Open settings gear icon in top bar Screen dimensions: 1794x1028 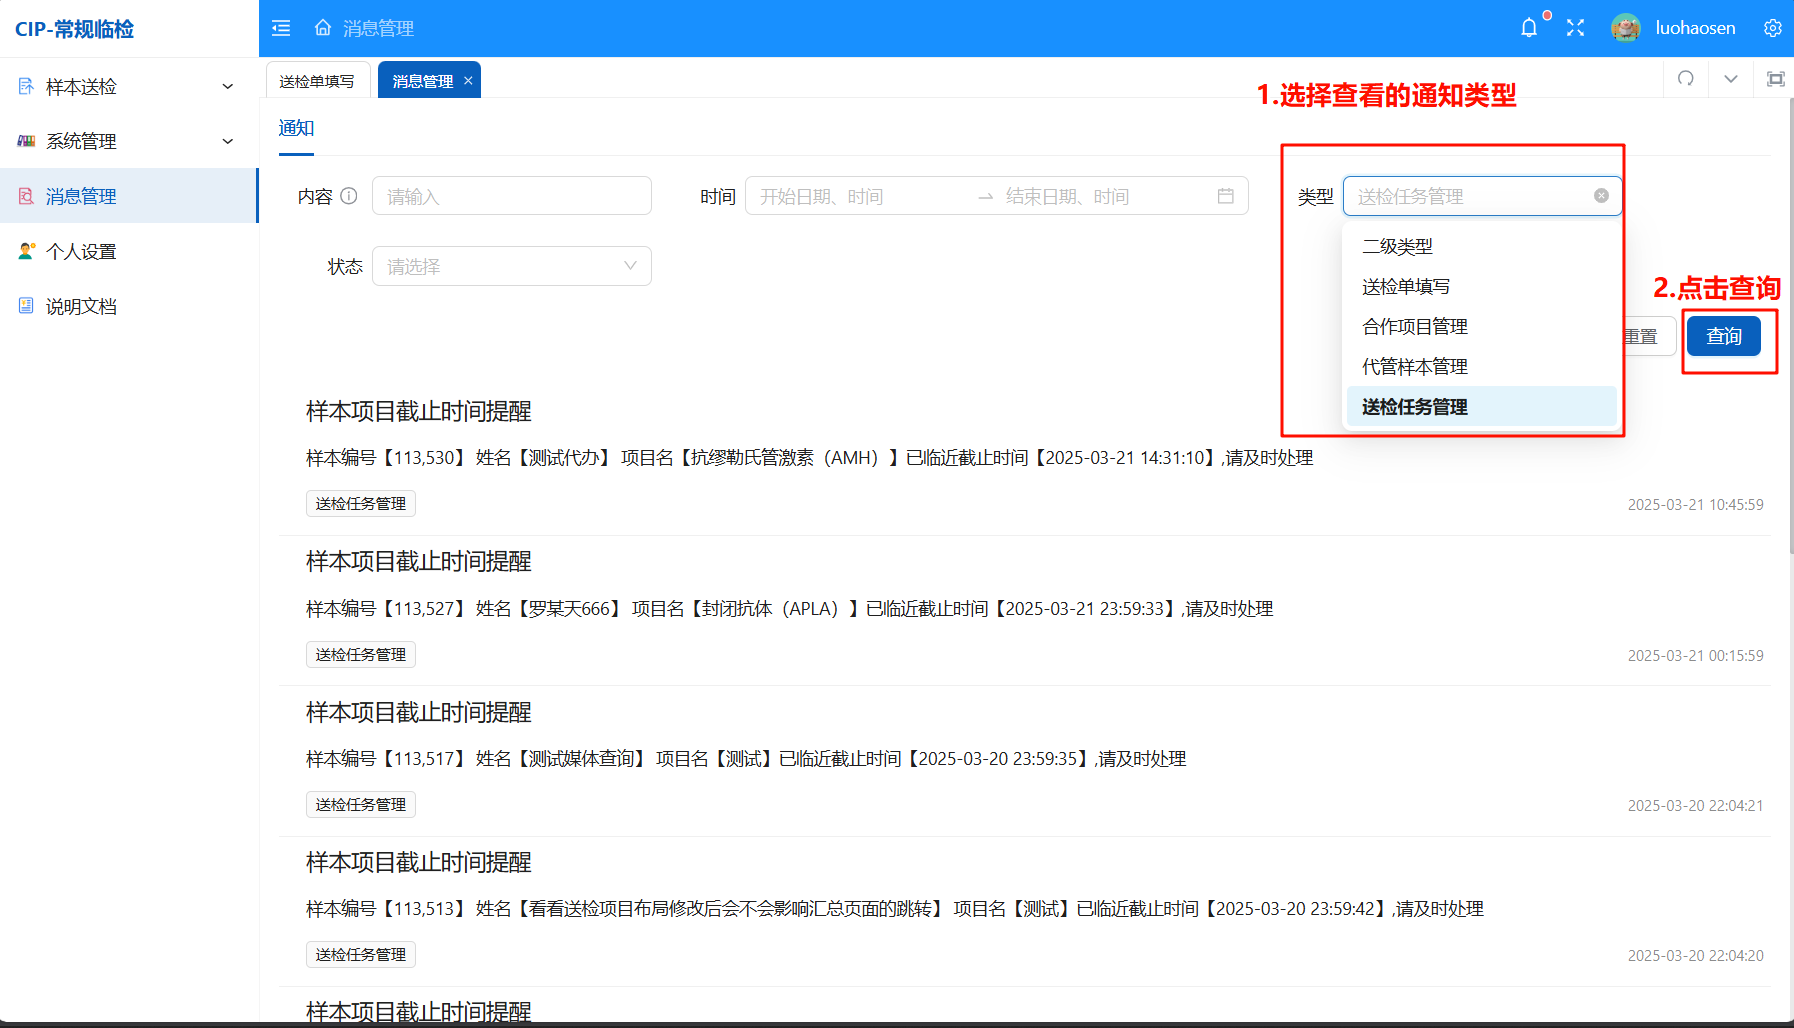pyautogui.click(x=1772, y=28)
